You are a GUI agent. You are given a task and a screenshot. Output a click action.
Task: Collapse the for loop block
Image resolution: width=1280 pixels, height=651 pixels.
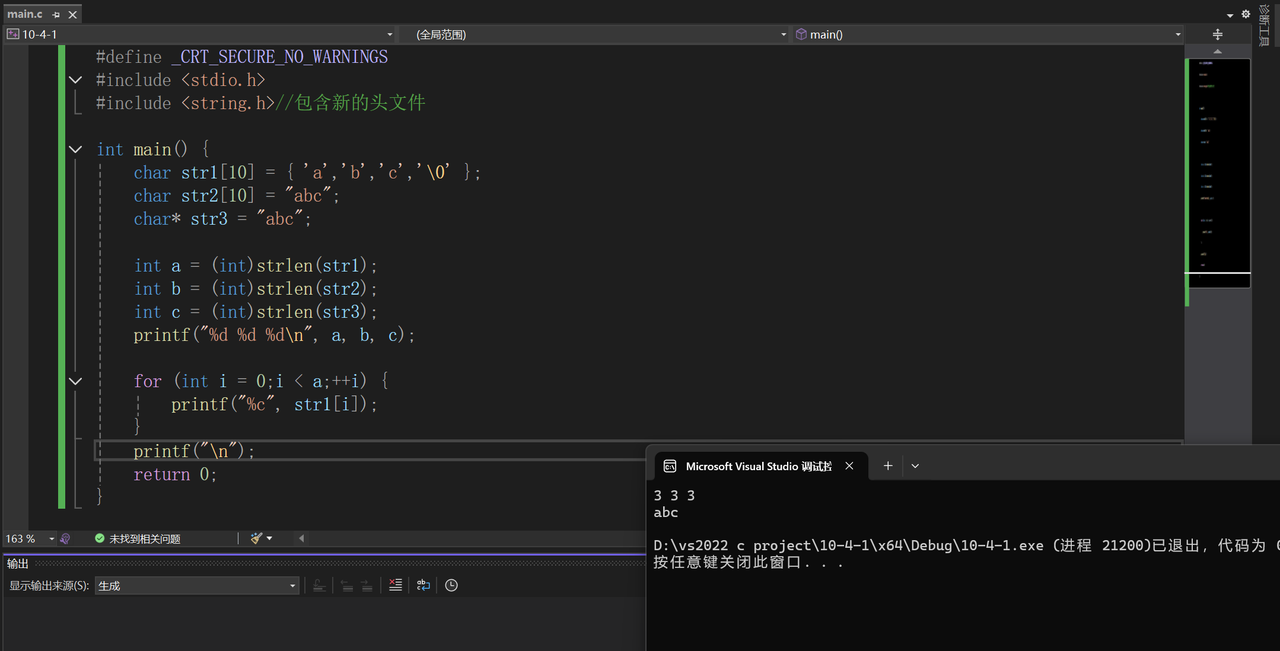(75, 381)
